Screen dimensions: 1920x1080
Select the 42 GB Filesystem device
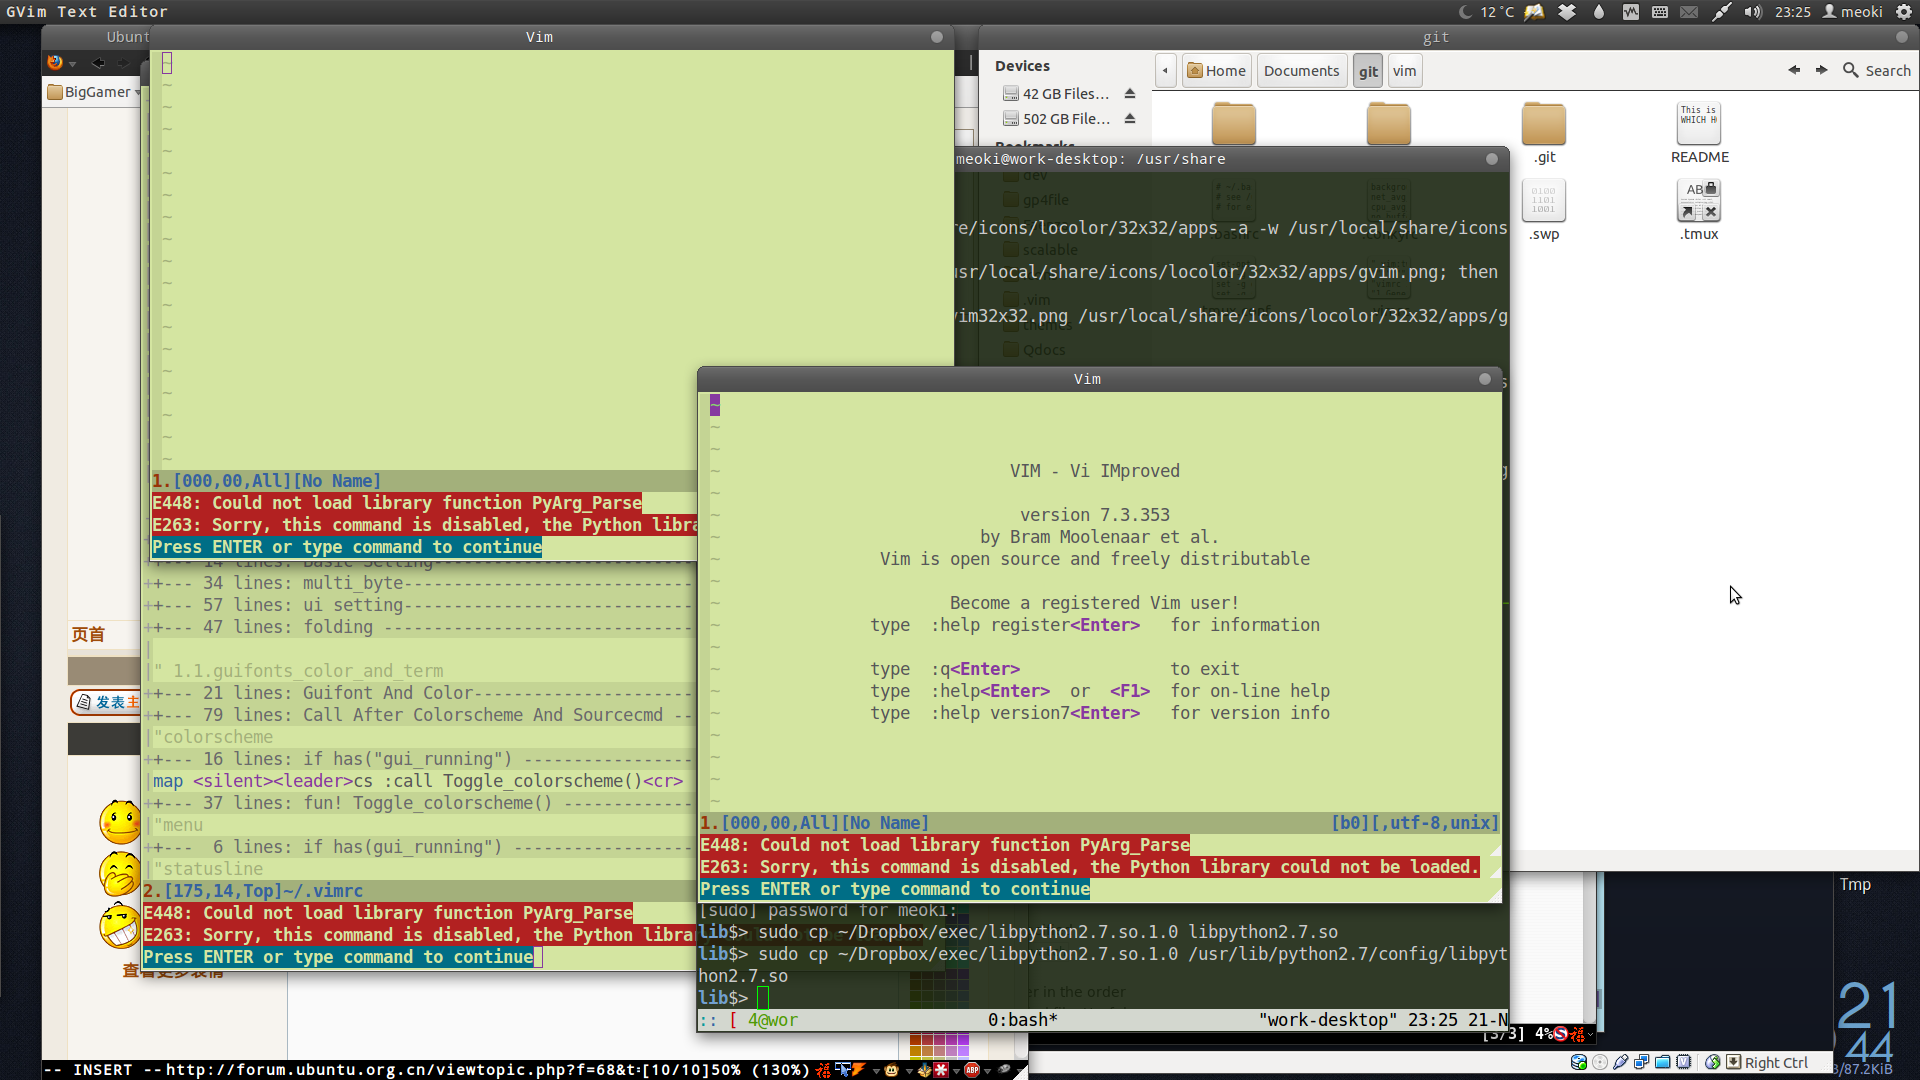[1056, 93]
